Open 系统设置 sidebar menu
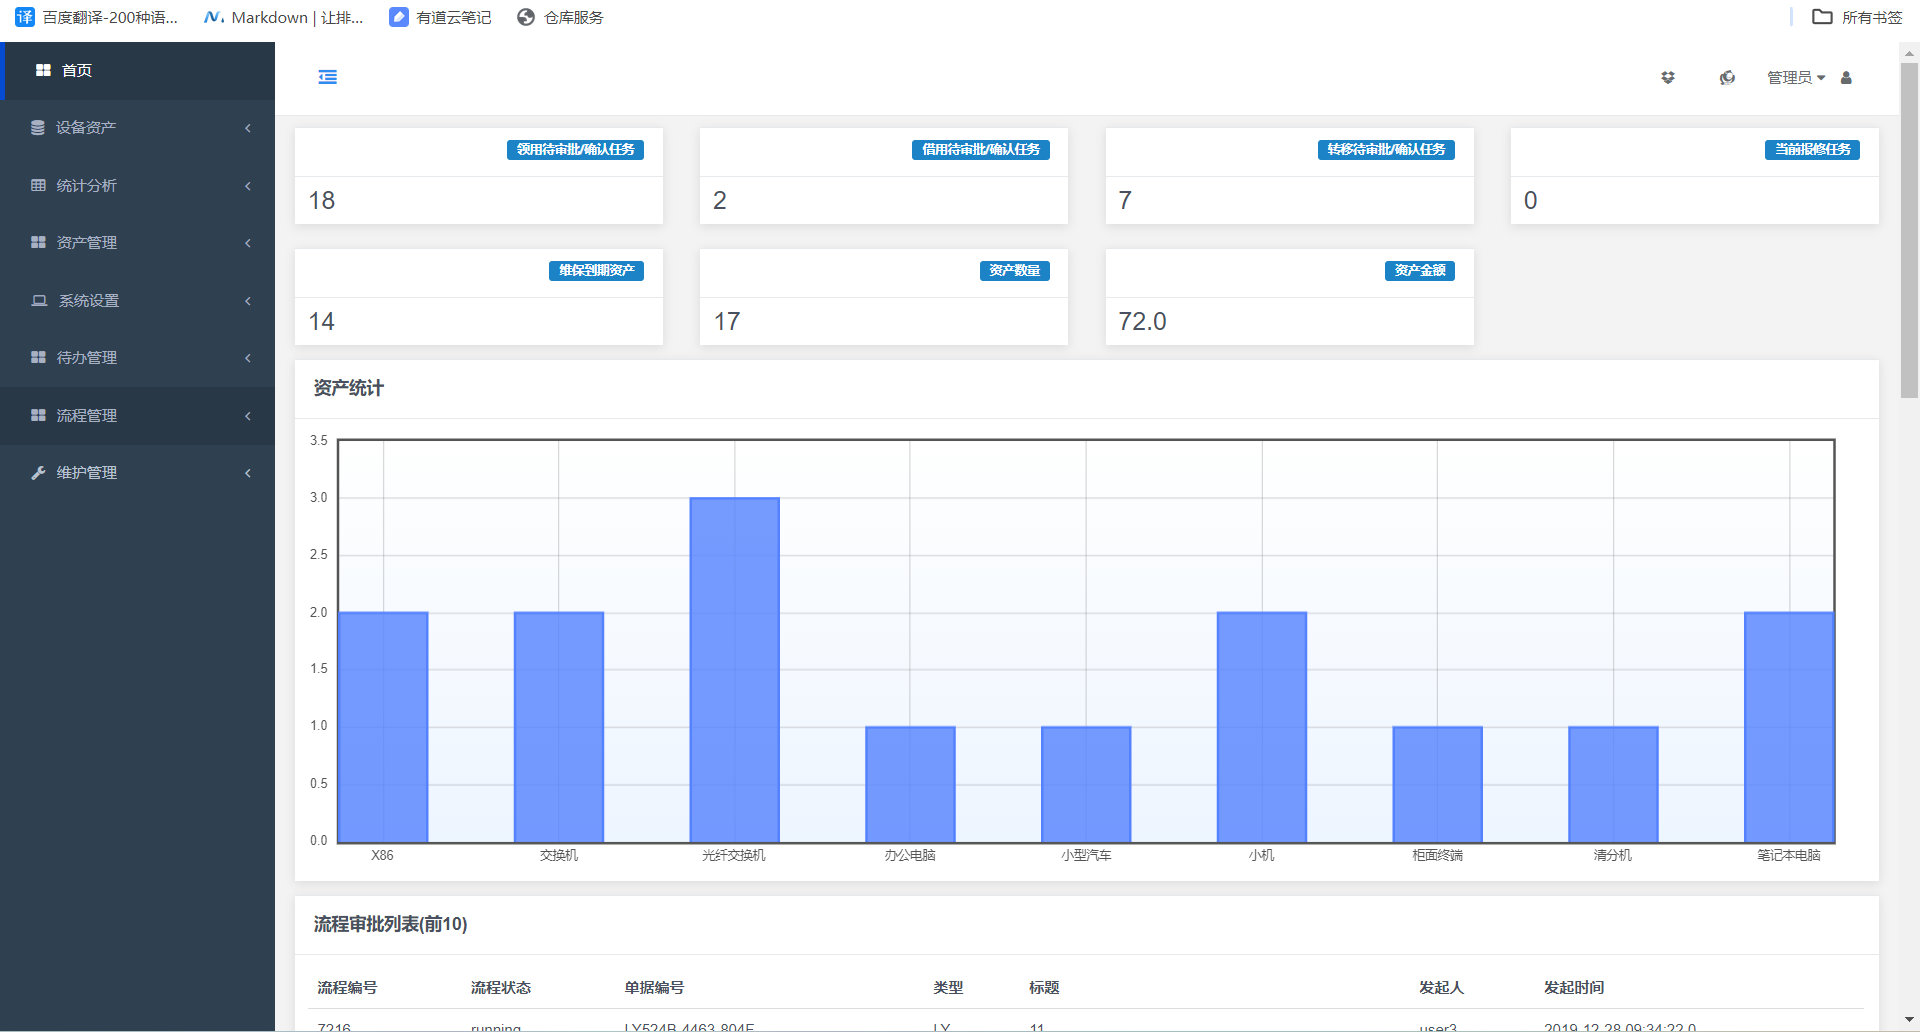The width and height of the screenshot is (1920, 1032). tap(137, 300)
